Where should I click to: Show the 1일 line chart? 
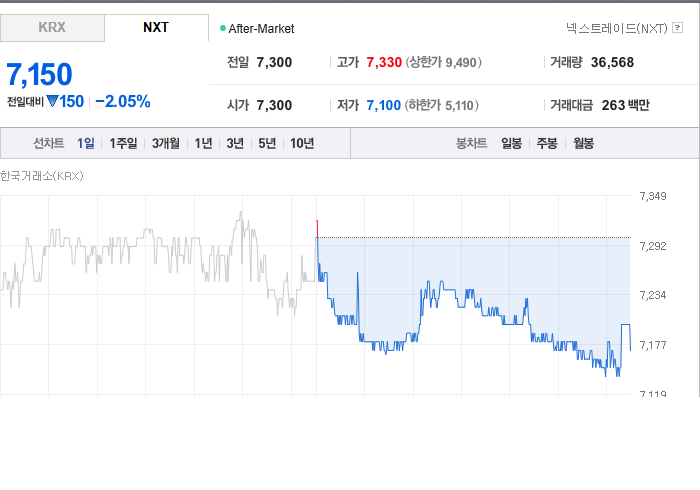pos(86,143)
